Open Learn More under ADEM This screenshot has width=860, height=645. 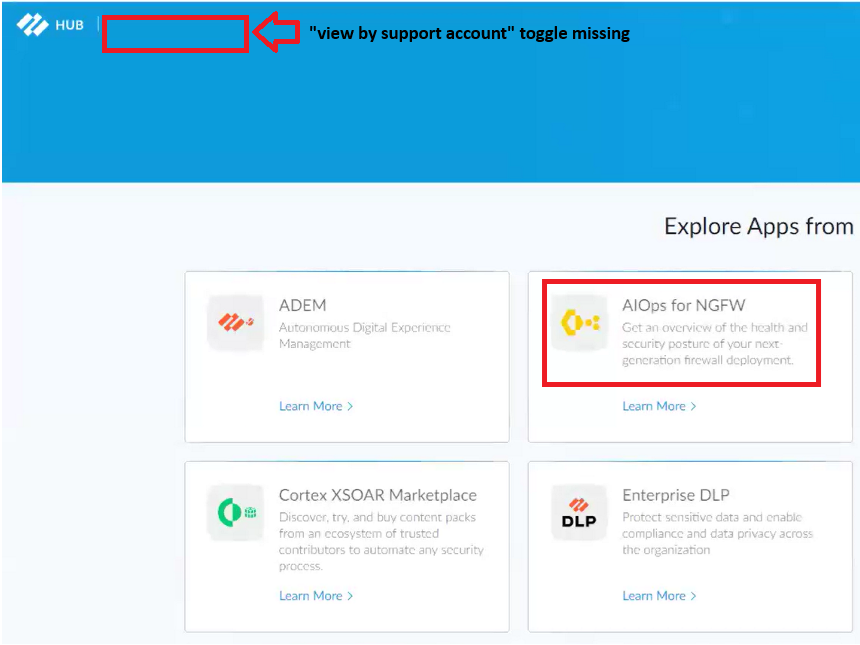click(314, 406)
